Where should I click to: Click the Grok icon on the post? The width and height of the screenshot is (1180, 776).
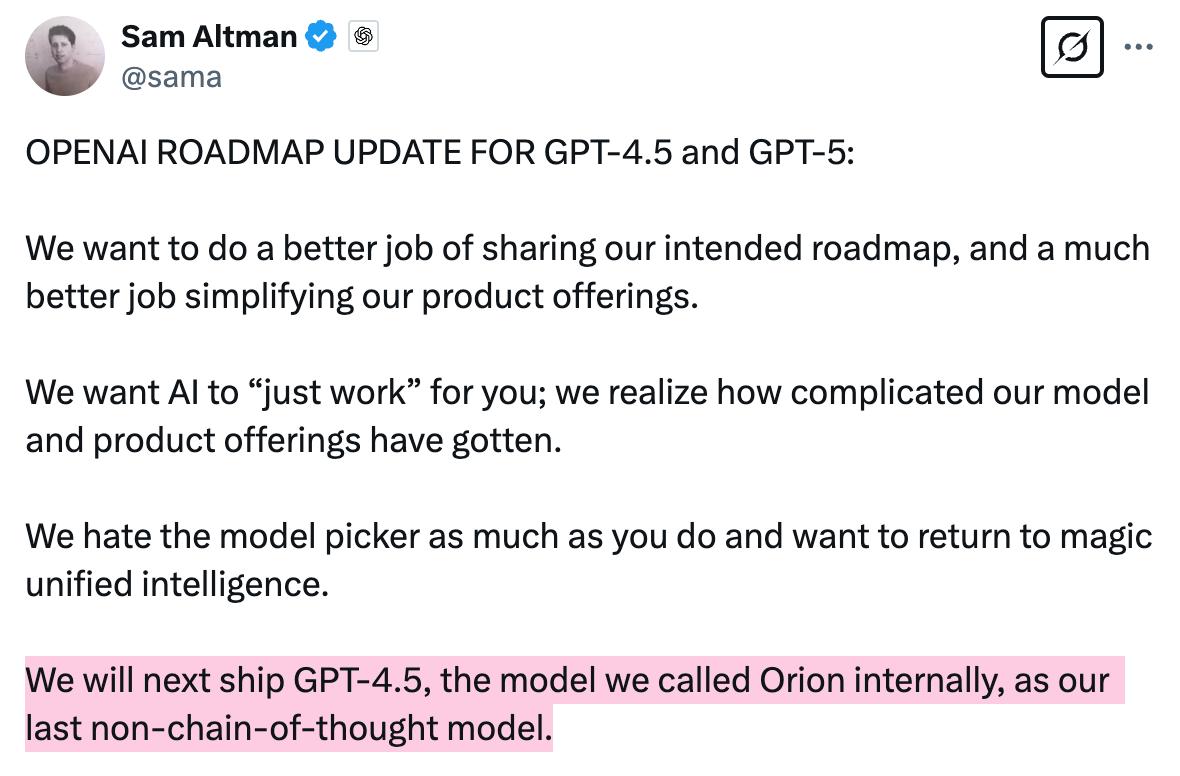click(x=1071, y=47)
